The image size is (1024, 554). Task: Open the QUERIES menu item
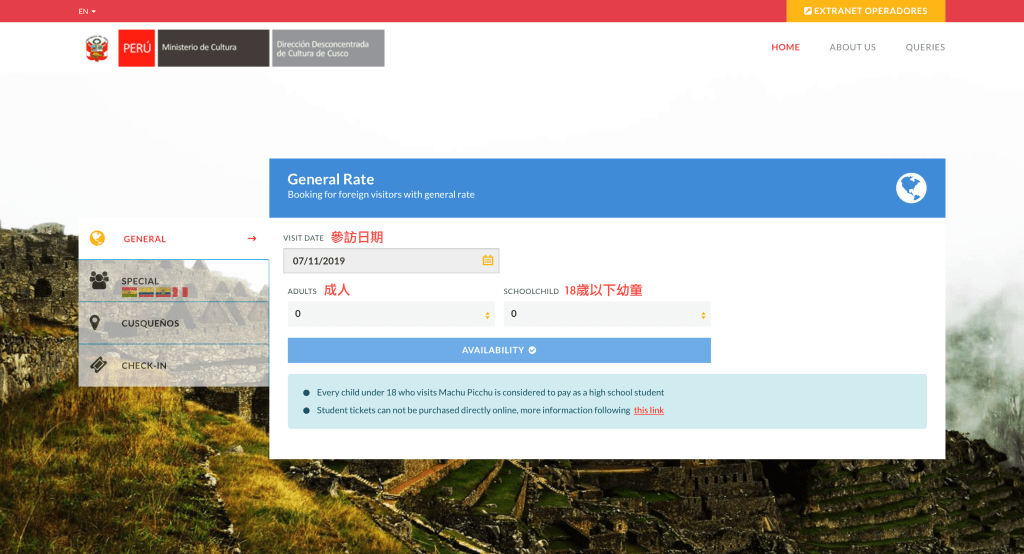point(925,47)
